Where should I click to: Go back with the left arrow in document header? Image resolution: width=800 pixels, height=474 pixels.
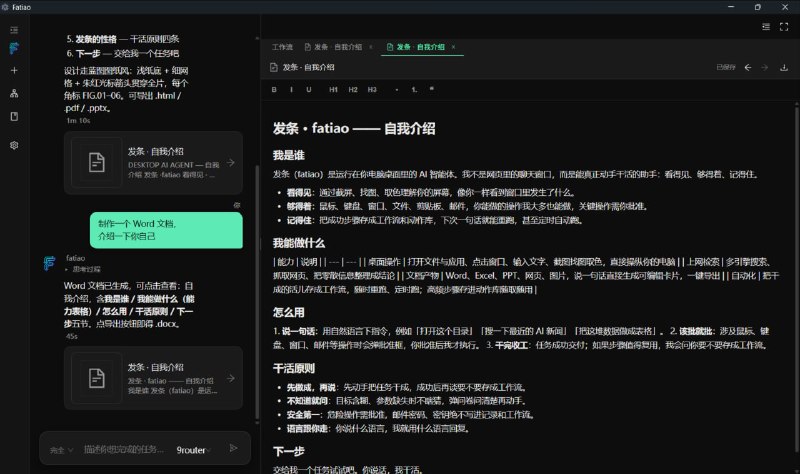[747, 67]
